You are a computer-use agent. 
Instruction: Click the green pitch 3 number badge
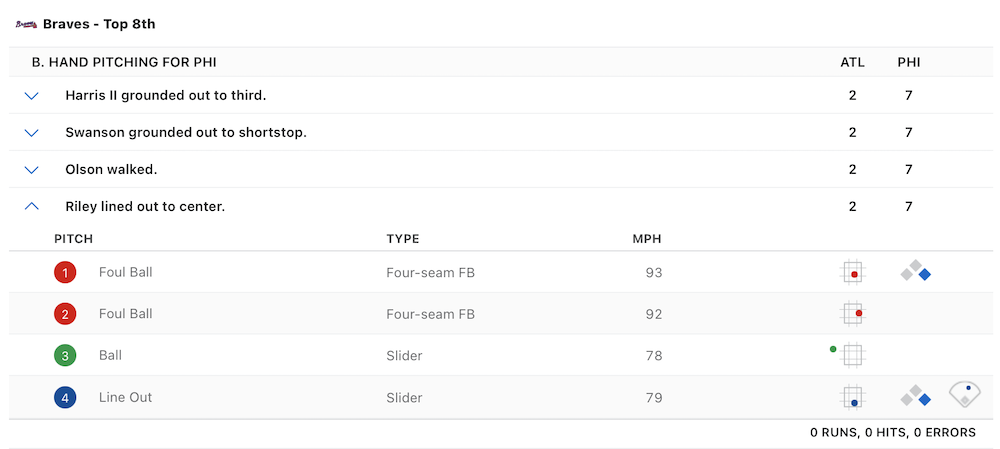(x=65, y=355)
